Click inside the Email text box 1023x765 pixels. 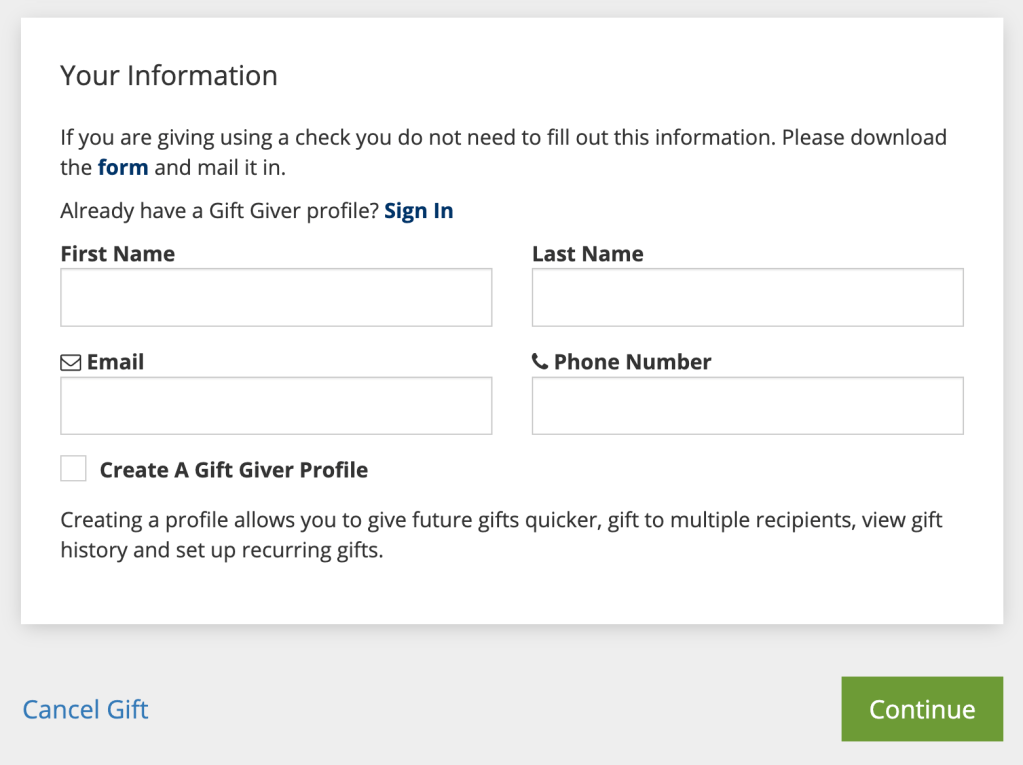coord(276,405)
